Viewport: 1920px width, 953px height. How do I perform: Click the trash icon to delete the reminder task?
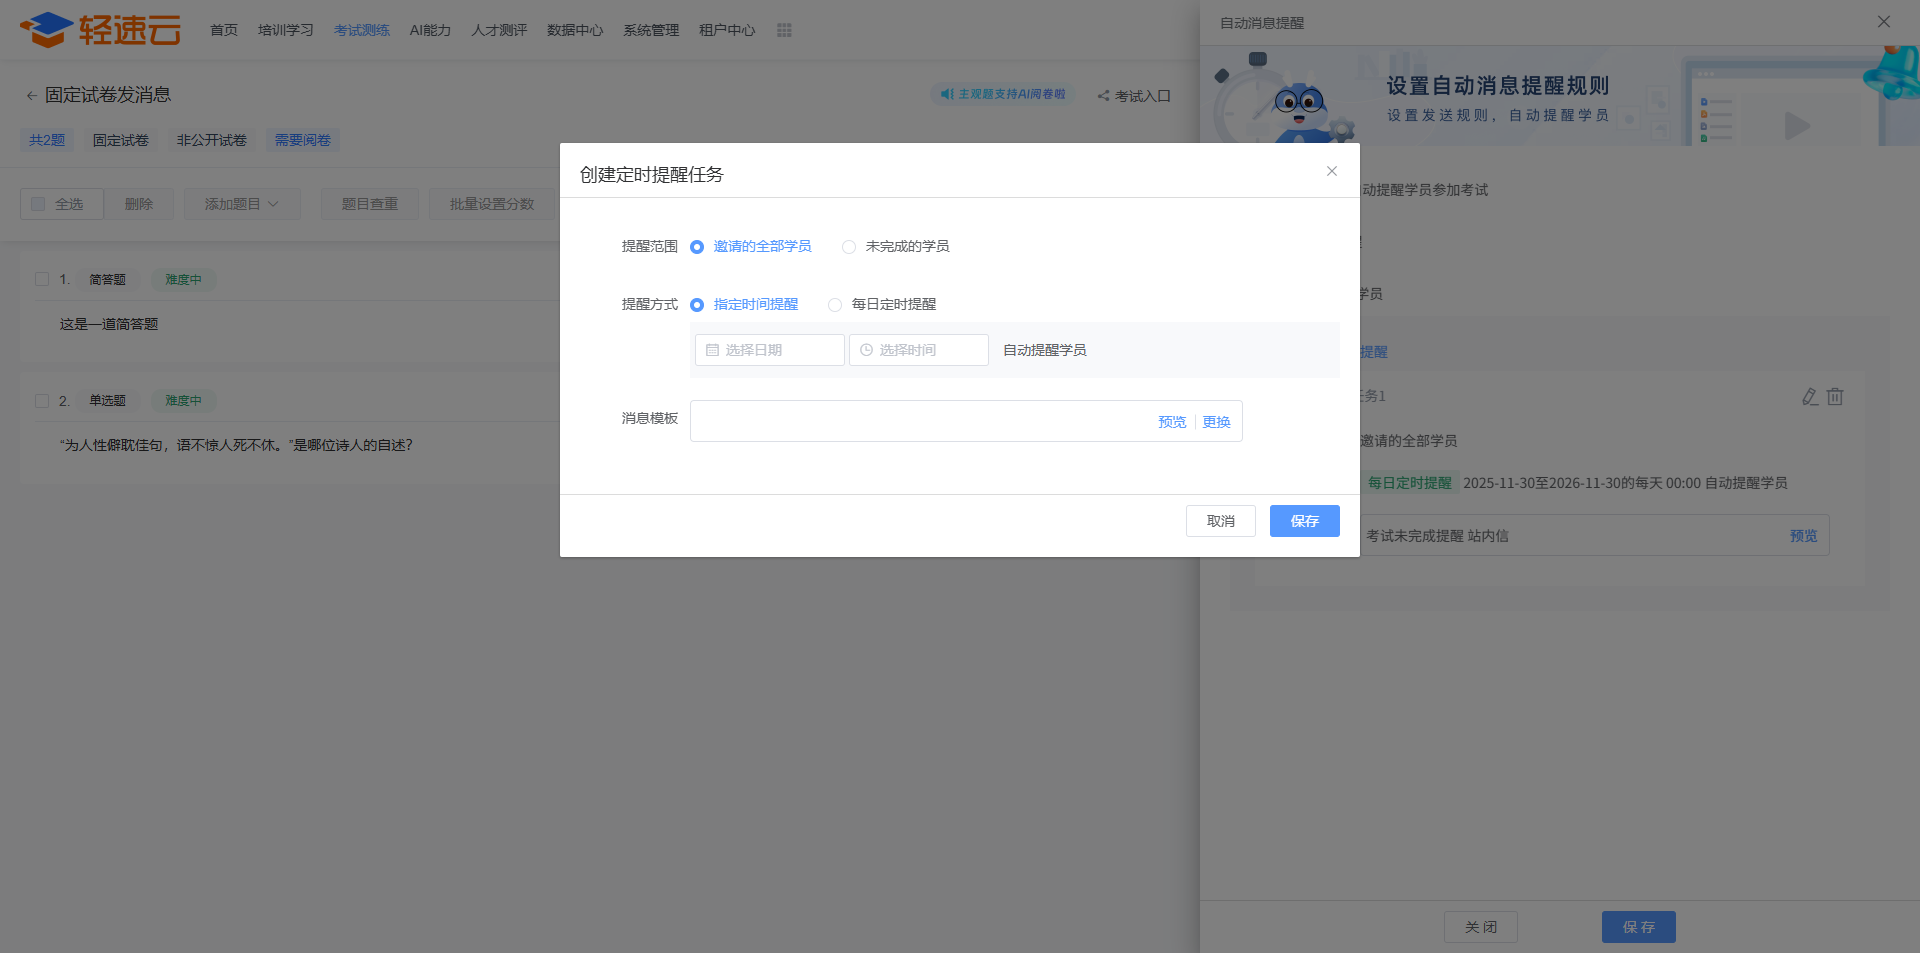[1835, 397]
